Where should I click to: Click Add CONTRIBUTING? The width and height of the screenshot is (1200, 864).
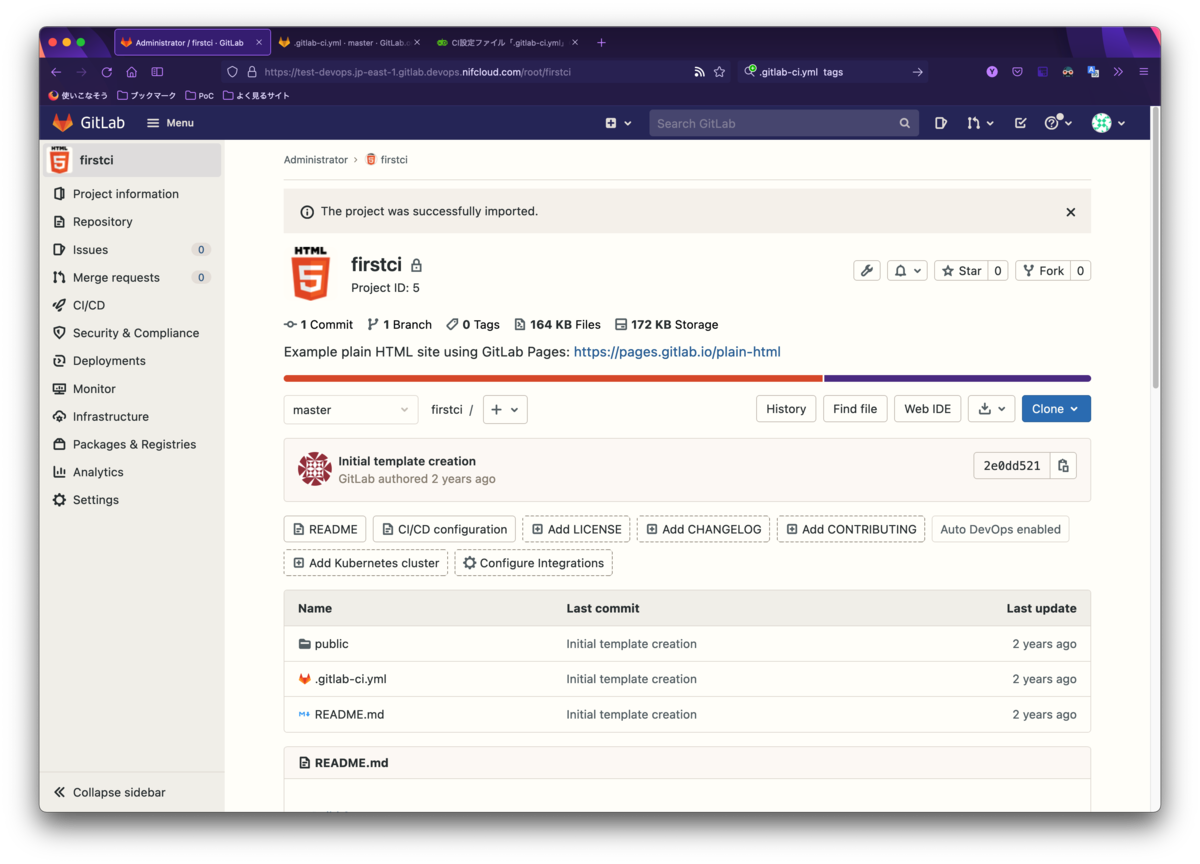851,530
